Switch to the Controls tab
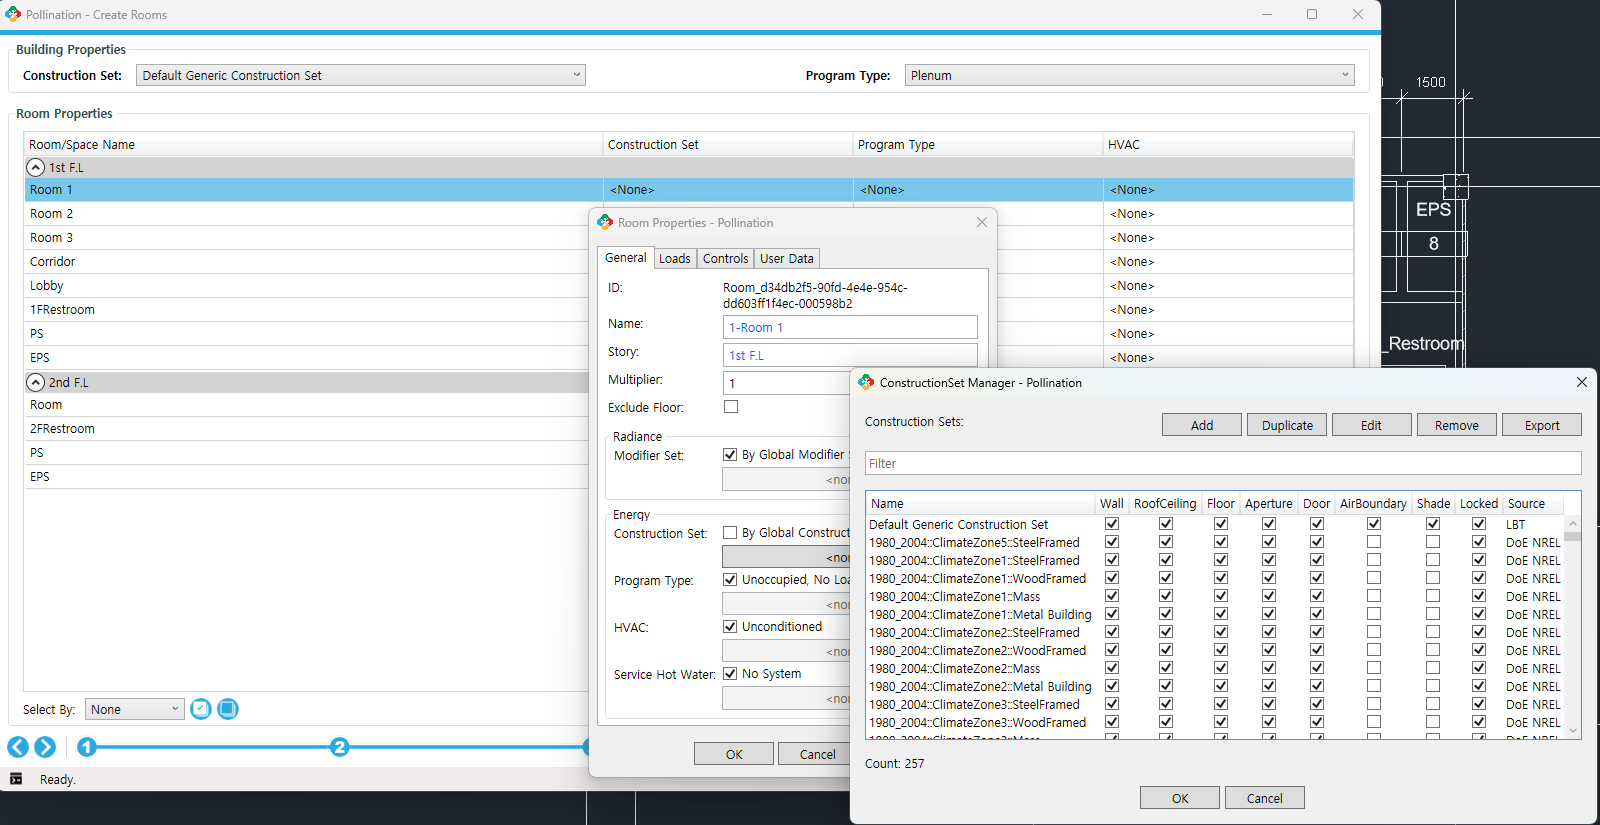This screenshot has width=1600, height=825. [726, 258]
